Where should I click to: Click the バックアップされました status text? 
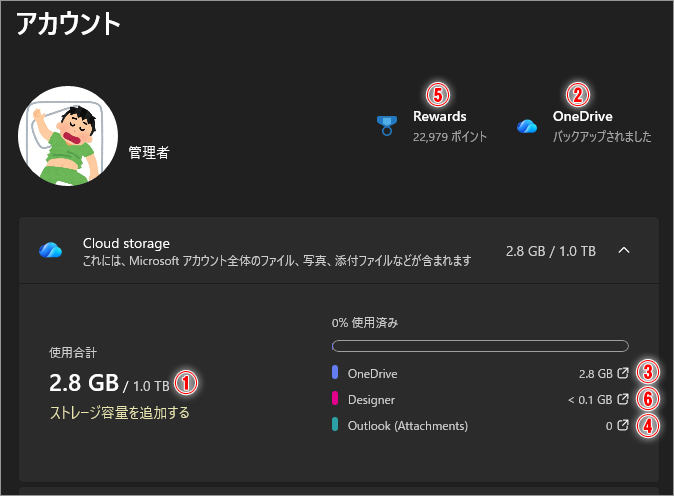[x=602, y=137]
